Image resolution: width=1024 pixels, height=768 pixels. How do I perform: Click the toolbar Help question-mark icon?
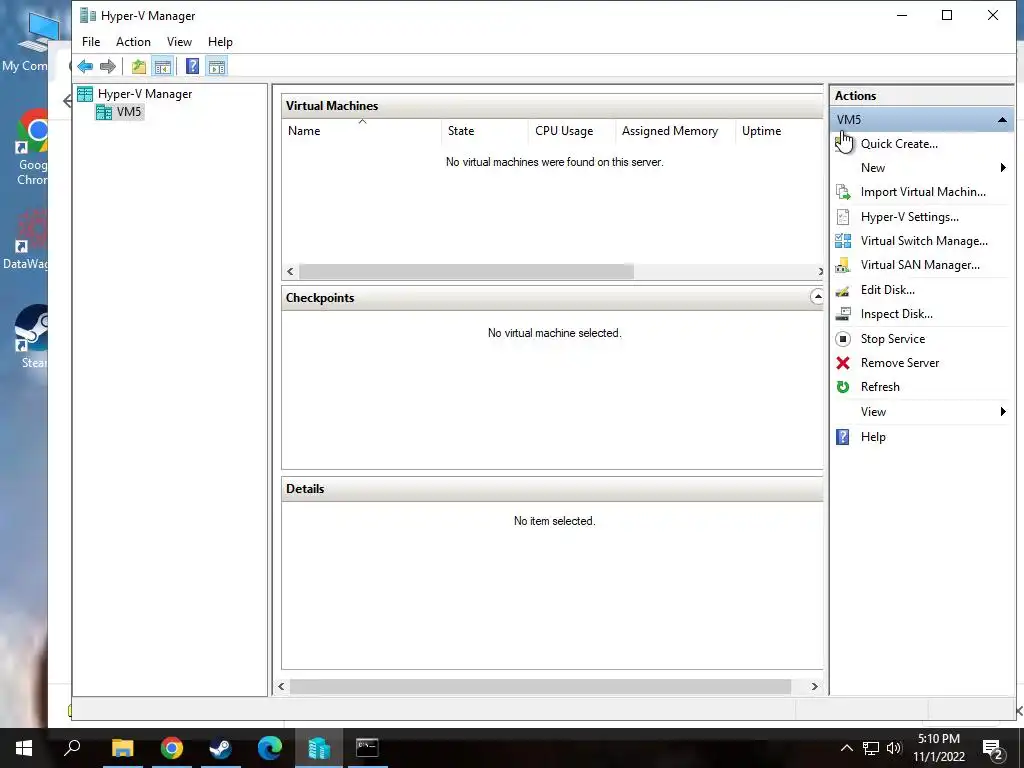point(192,66)
